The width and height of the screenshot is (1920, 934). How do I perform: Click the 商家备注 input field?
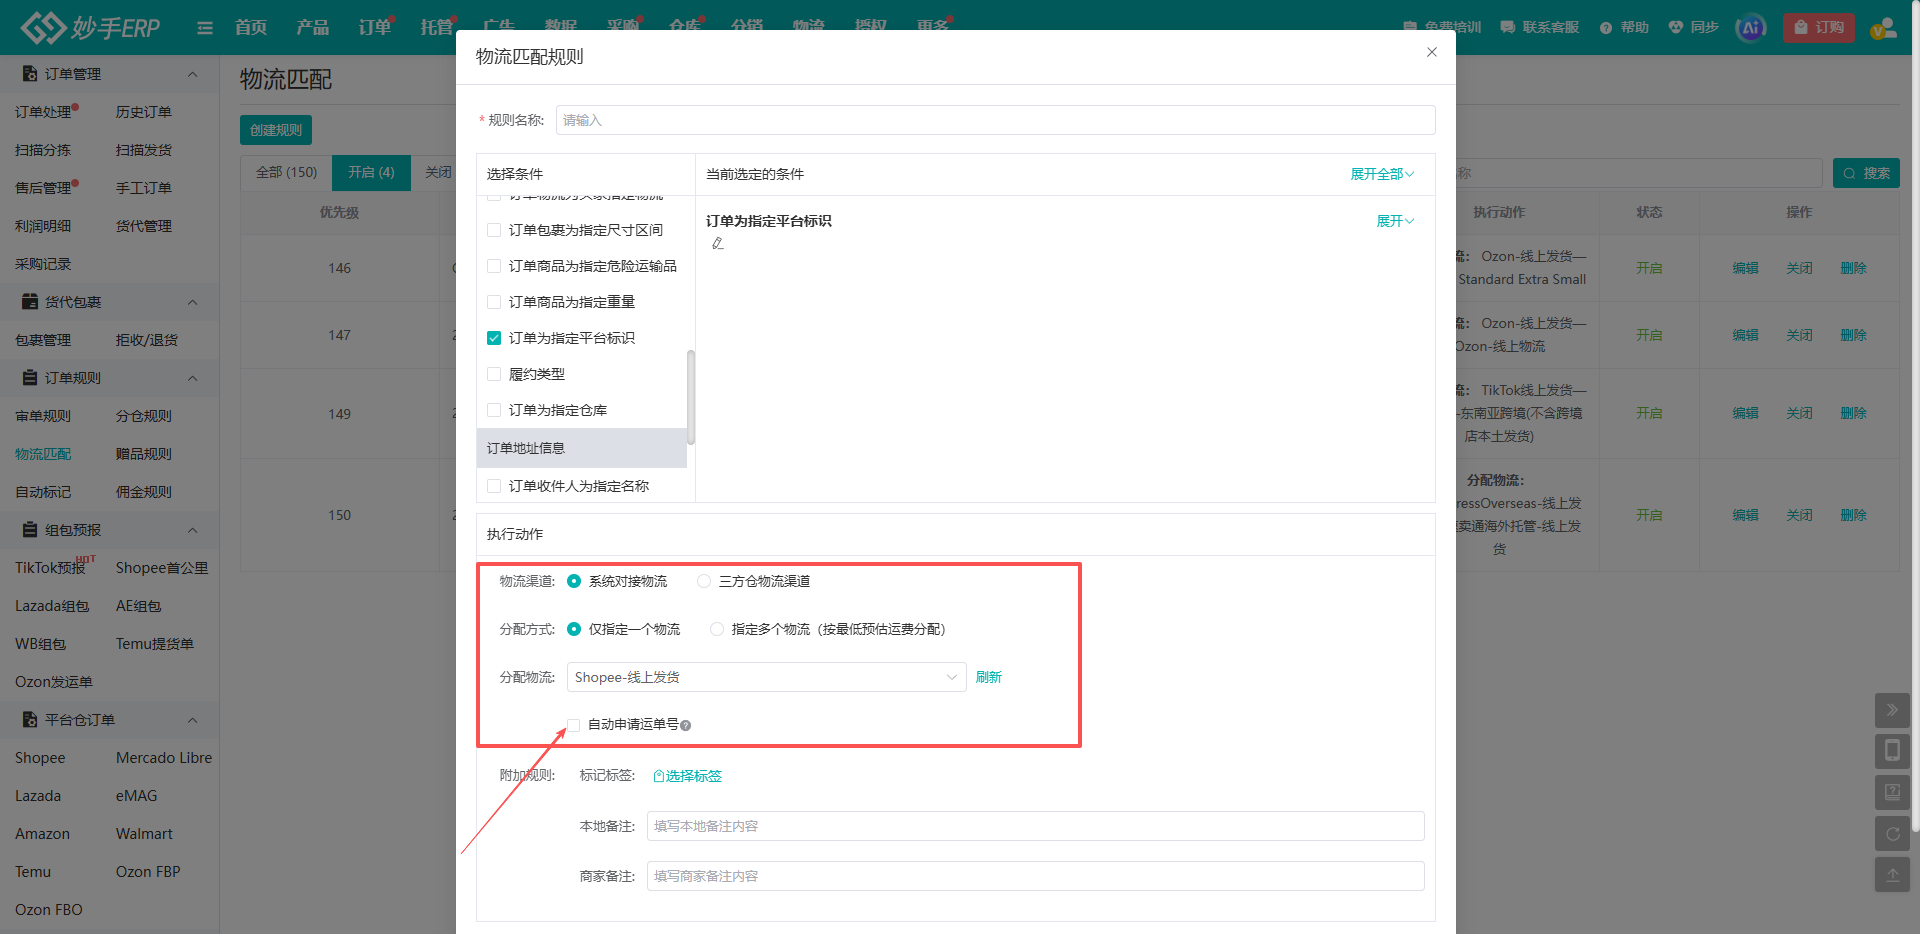point(1036,876)
